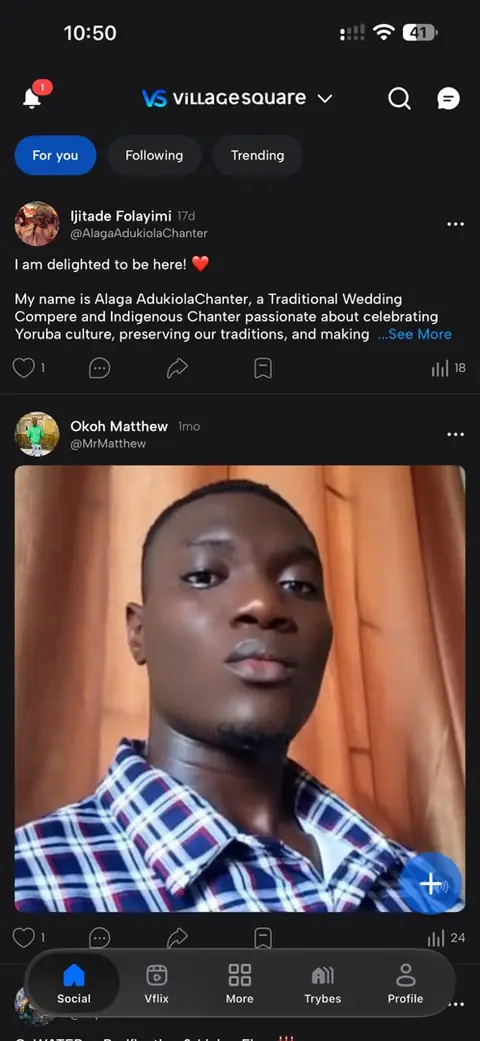The height and width of the screenshot is (1041, 480).
Task: Expand post text with See More
Action: click(x=414, y=335)
